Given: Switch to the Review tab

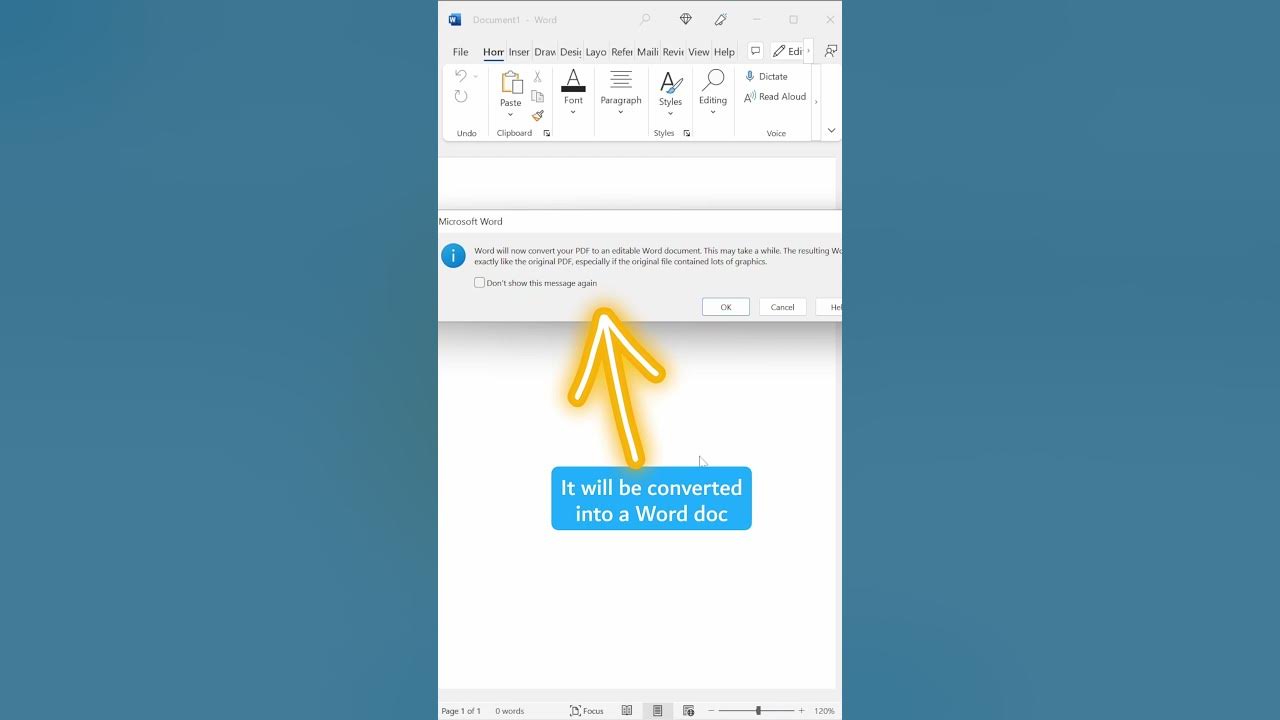Looking at the screenshot, I should click(673, 52).
